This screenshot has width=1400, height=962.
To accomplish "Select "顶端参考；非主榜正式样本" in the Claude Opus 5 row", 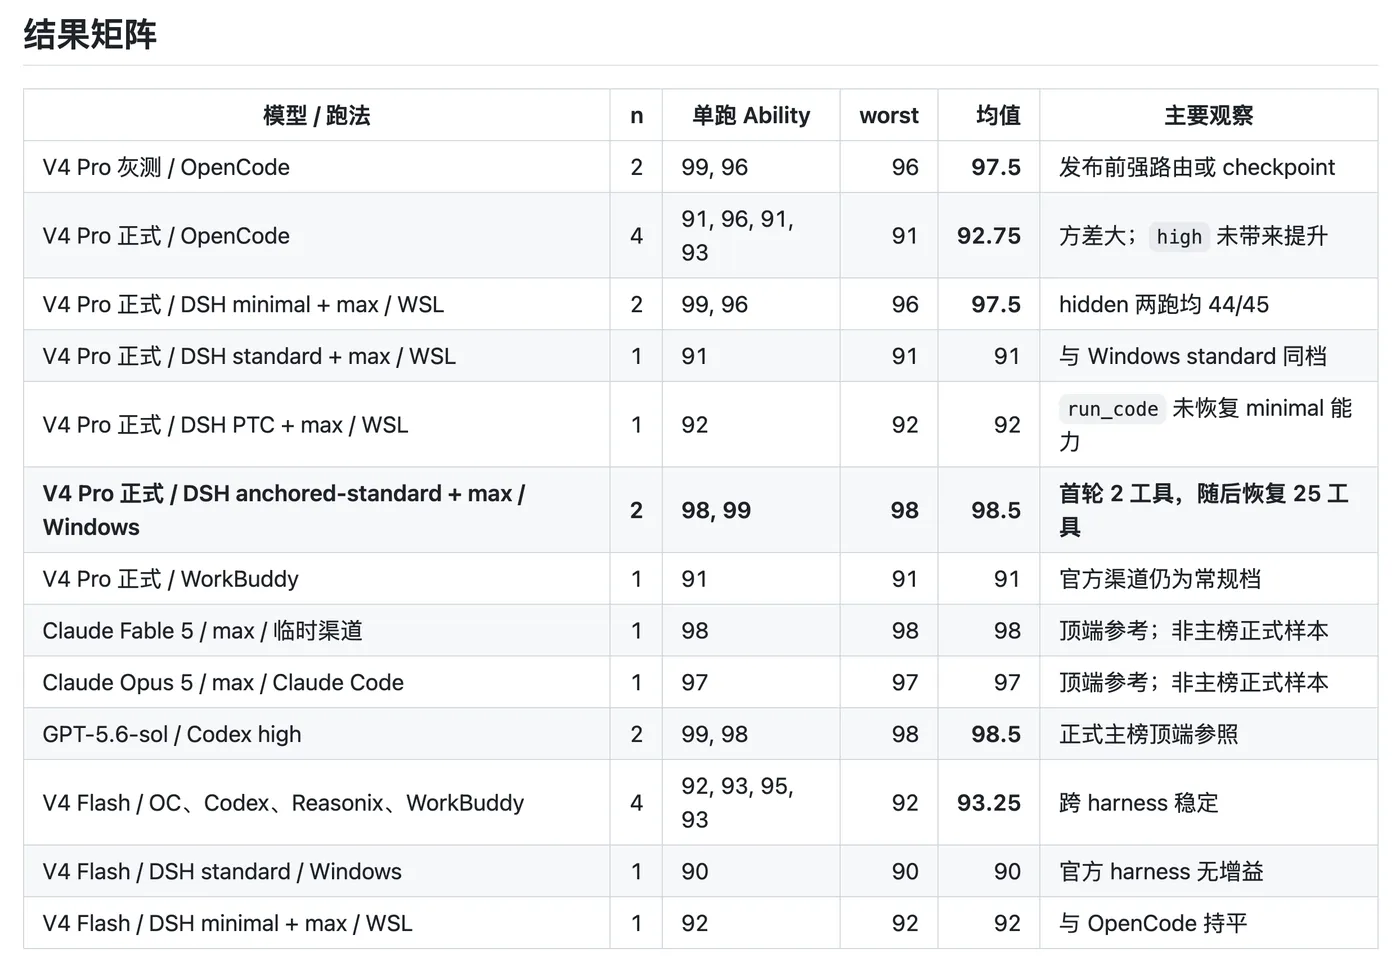I will point(1194,683).
